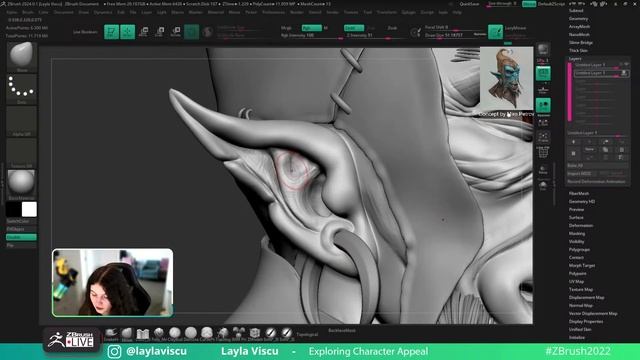Expand the FiberMesh section
Viewport: 640px width, 360px height.
[579, 193]
